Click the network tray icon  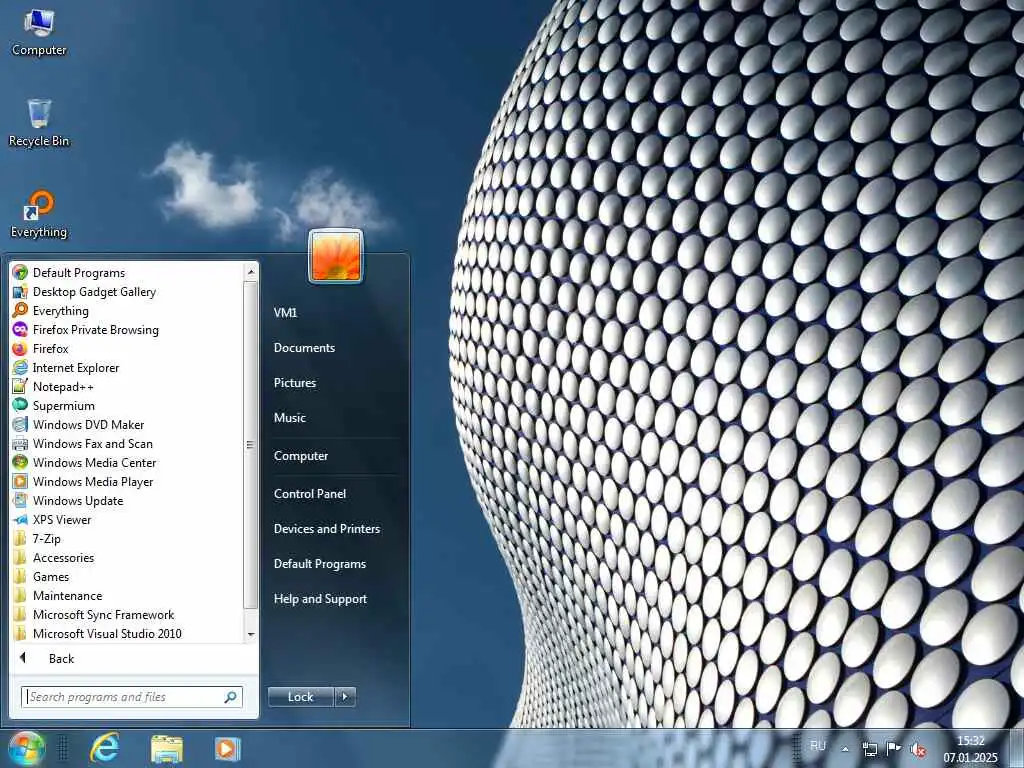coord(869,749)
